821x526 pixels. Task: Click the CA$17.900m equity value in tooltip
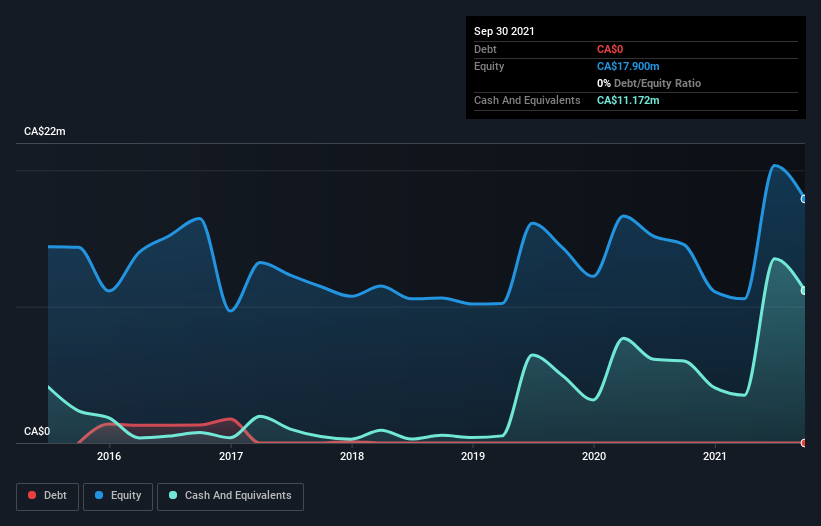click(628, 66)
